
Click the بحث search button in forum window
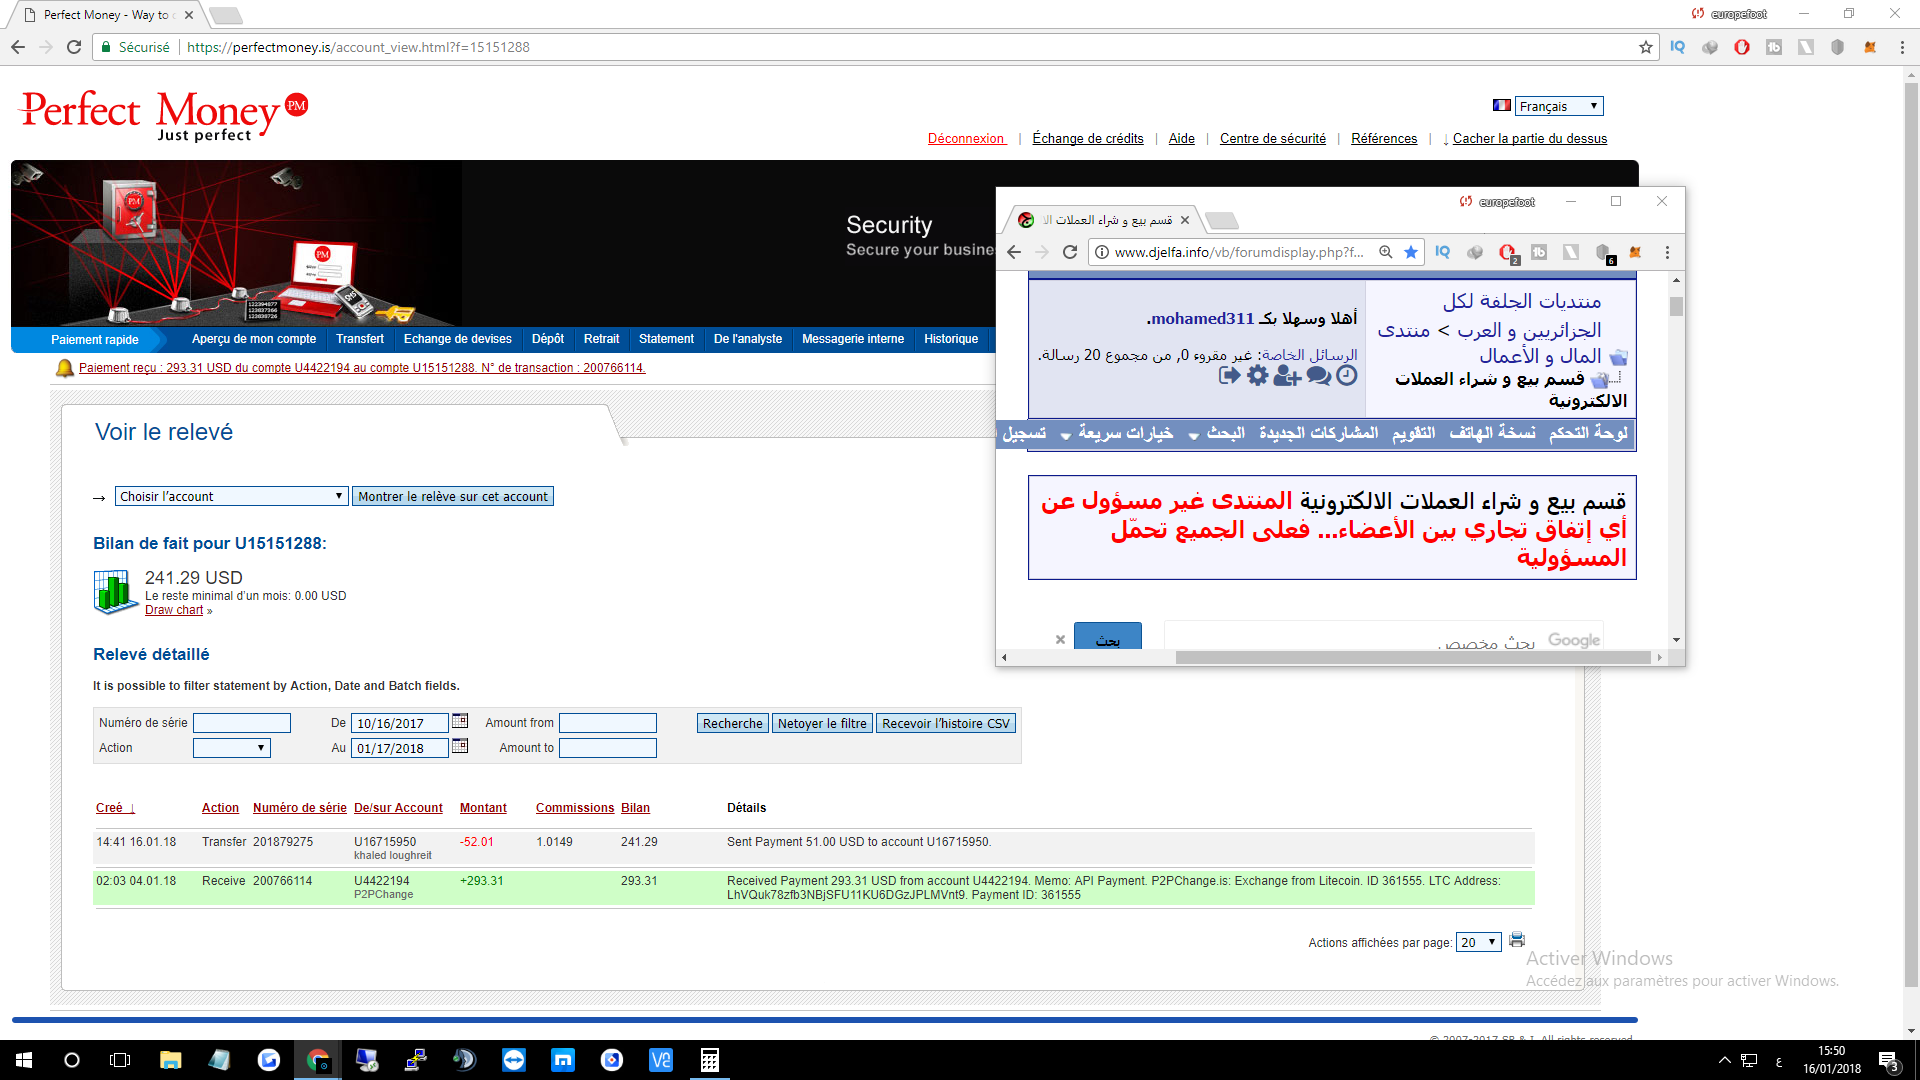click(x=1108, y=638)
